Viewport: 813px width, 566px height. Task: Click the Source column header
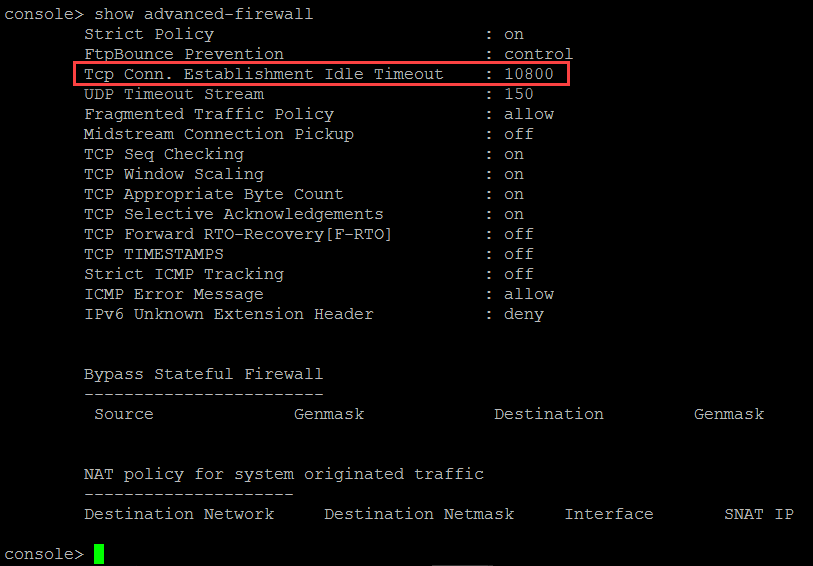coord(124,414)
